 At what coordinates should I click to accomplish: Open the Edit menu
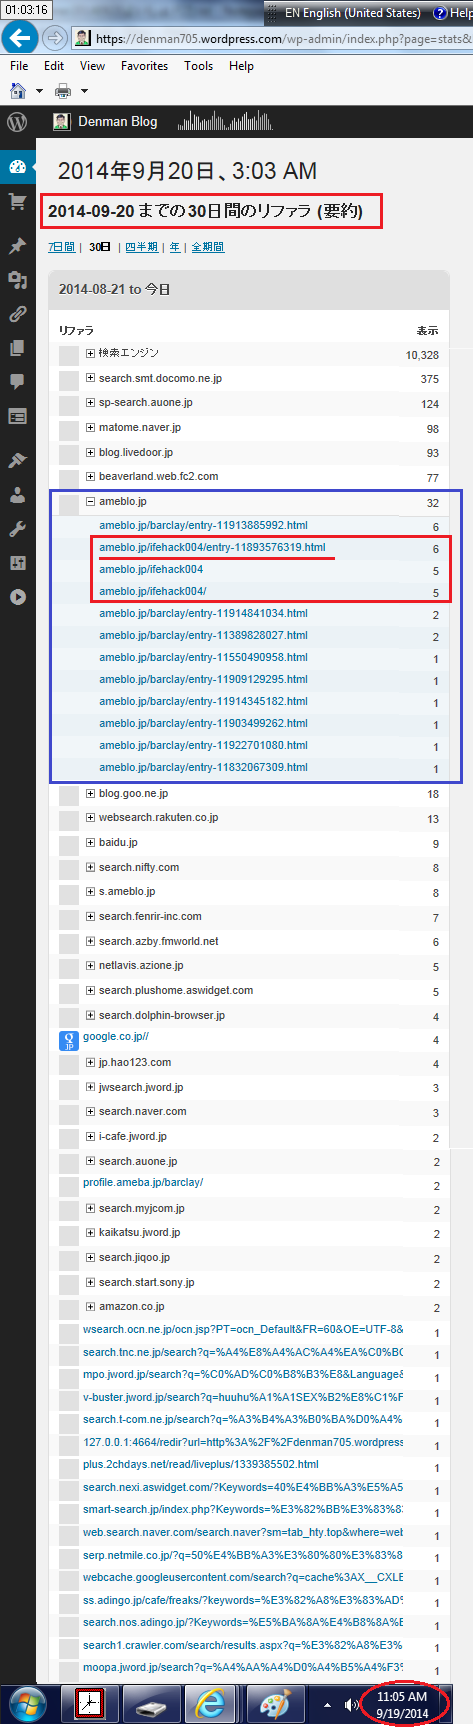click(54, 66)
